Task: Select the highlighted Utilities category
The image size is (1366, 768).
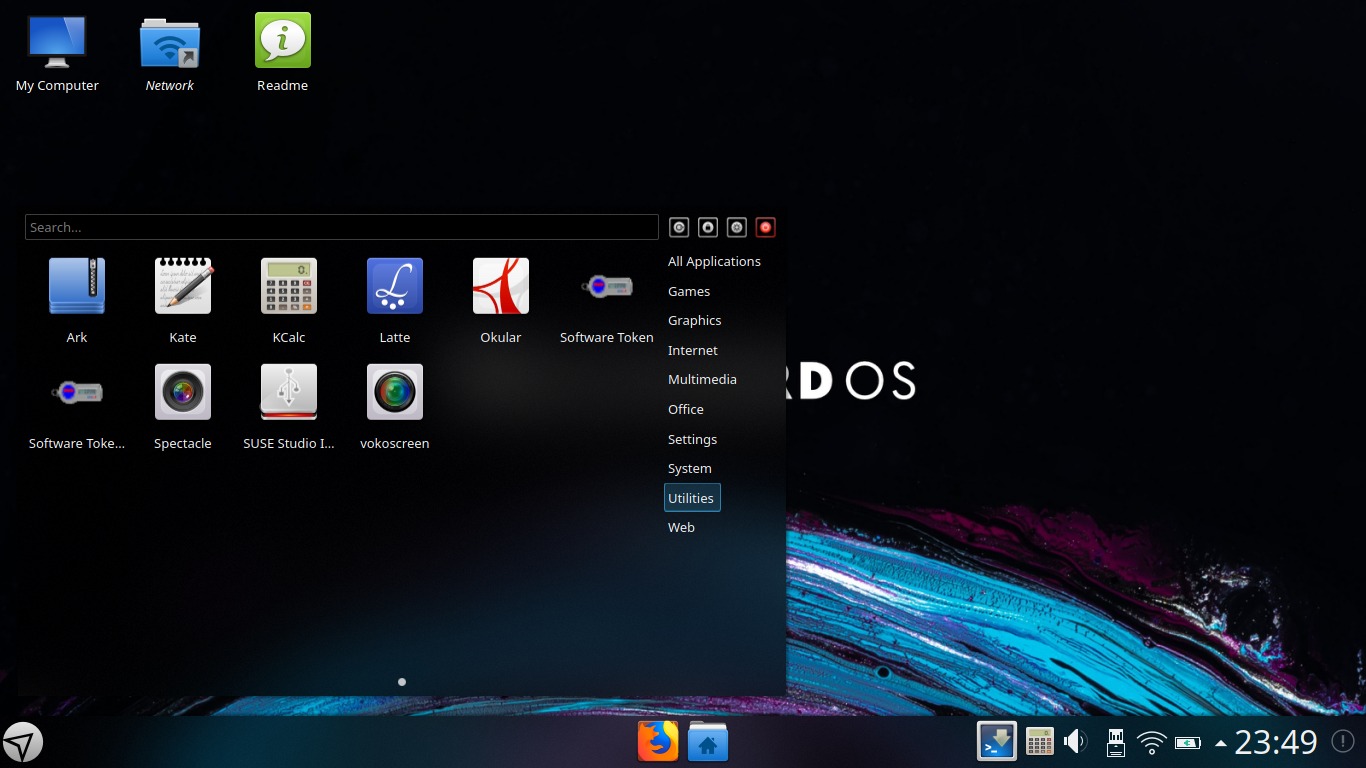Action: (x=692, y=498)
